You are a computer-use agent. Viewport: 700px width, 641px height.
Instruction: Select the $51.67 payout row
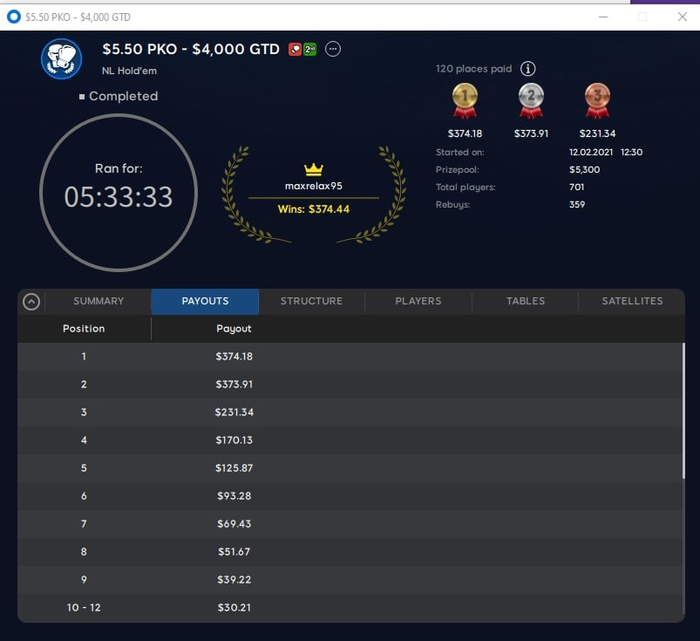click(349, 552)
